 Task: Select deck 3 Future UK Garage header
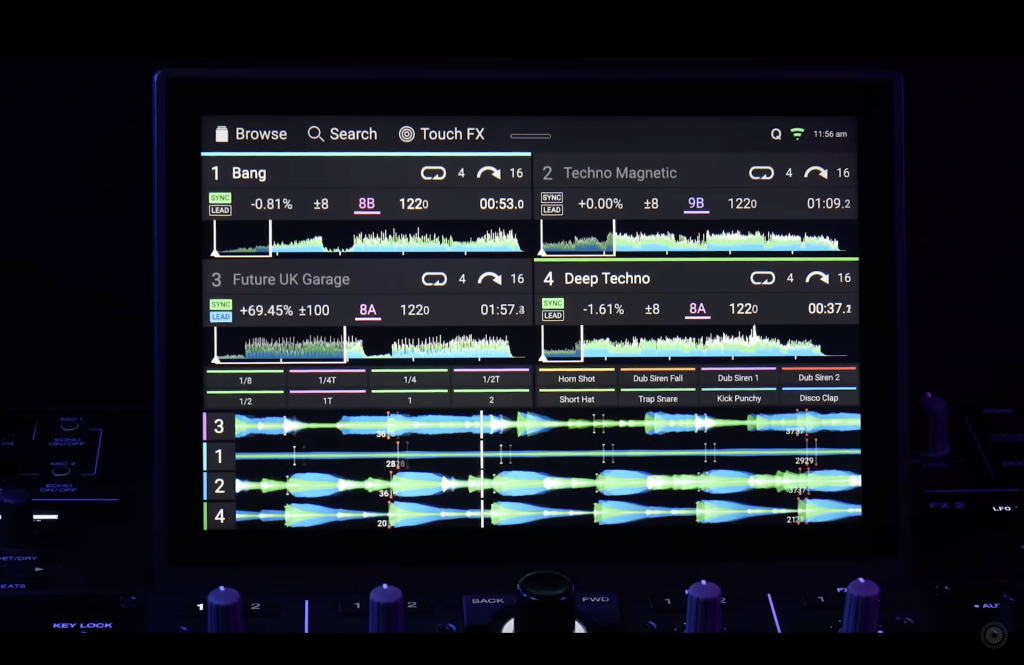coord(290,279)
